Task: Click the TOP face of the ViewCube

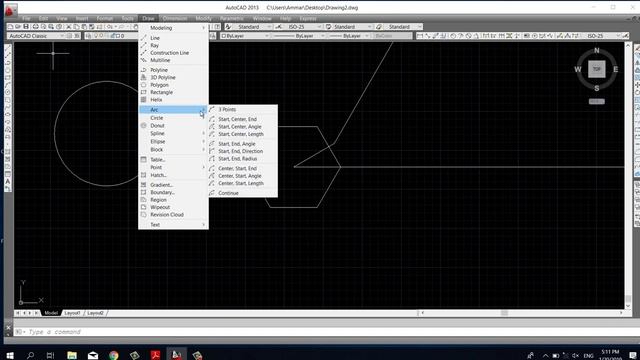Action: [x=596, y=69]
